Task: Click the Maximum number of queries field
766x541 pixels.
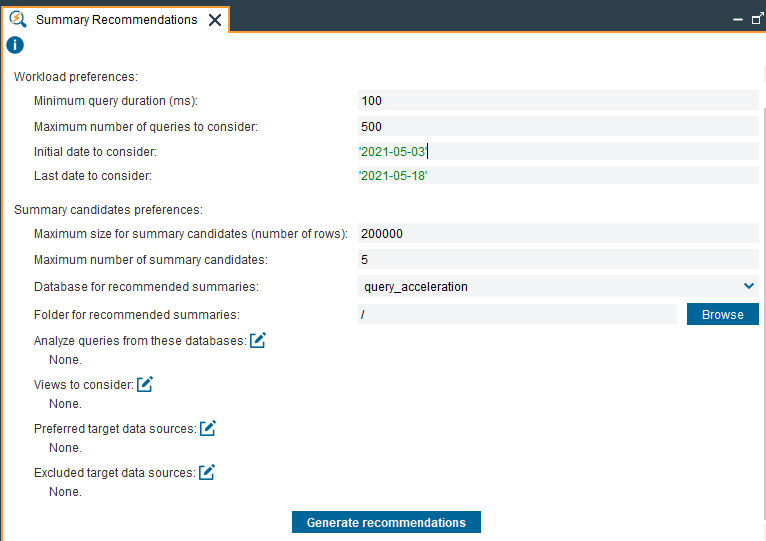Action: 558,127
